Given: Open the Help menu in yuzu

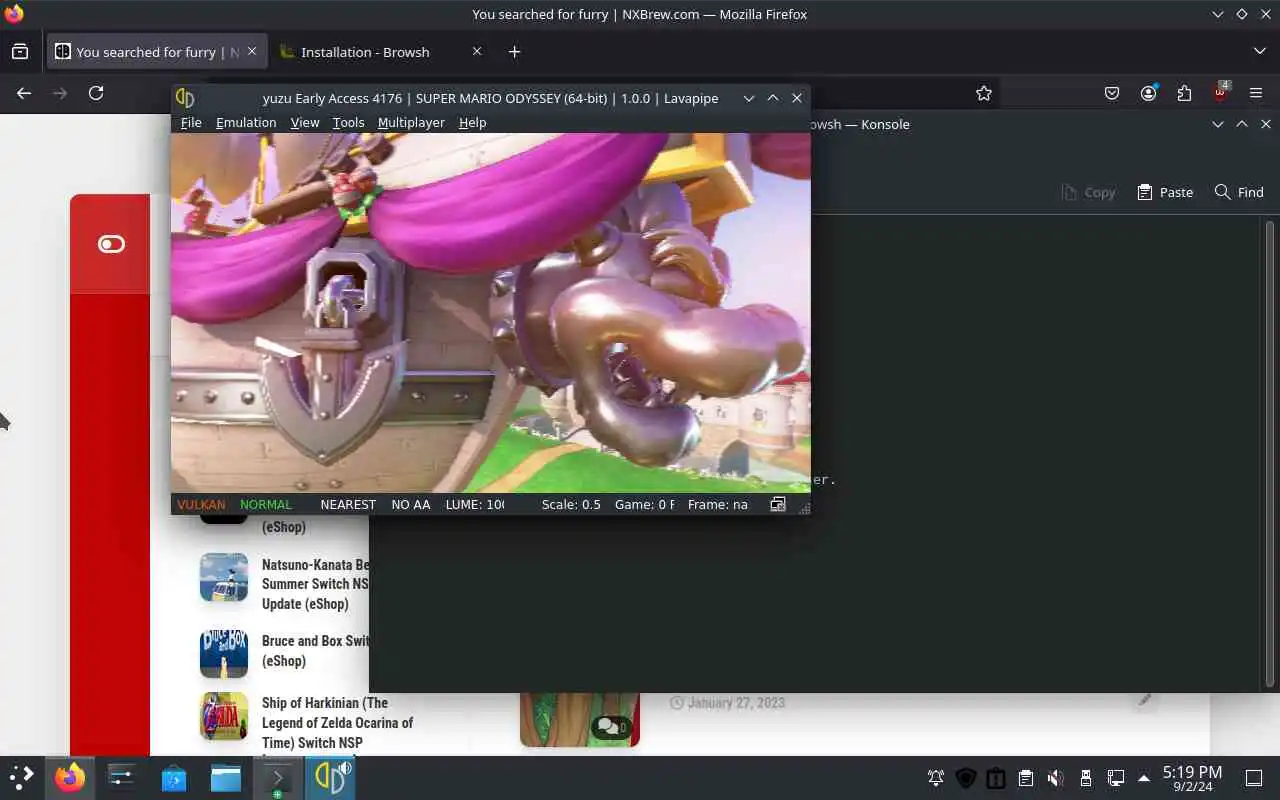Looking at the screenshot, I should [x=473, y=122].
